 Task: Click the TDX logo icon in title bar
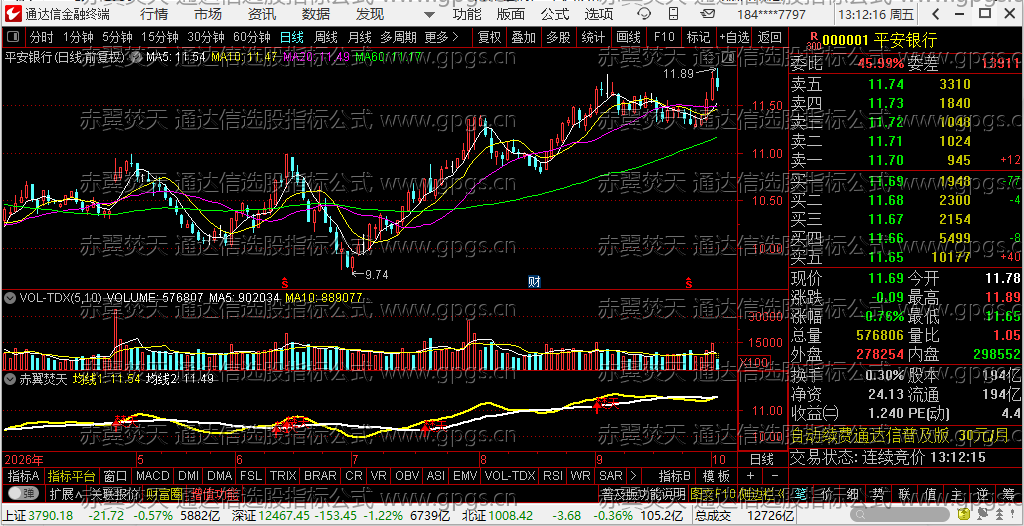tap(12, 14)
